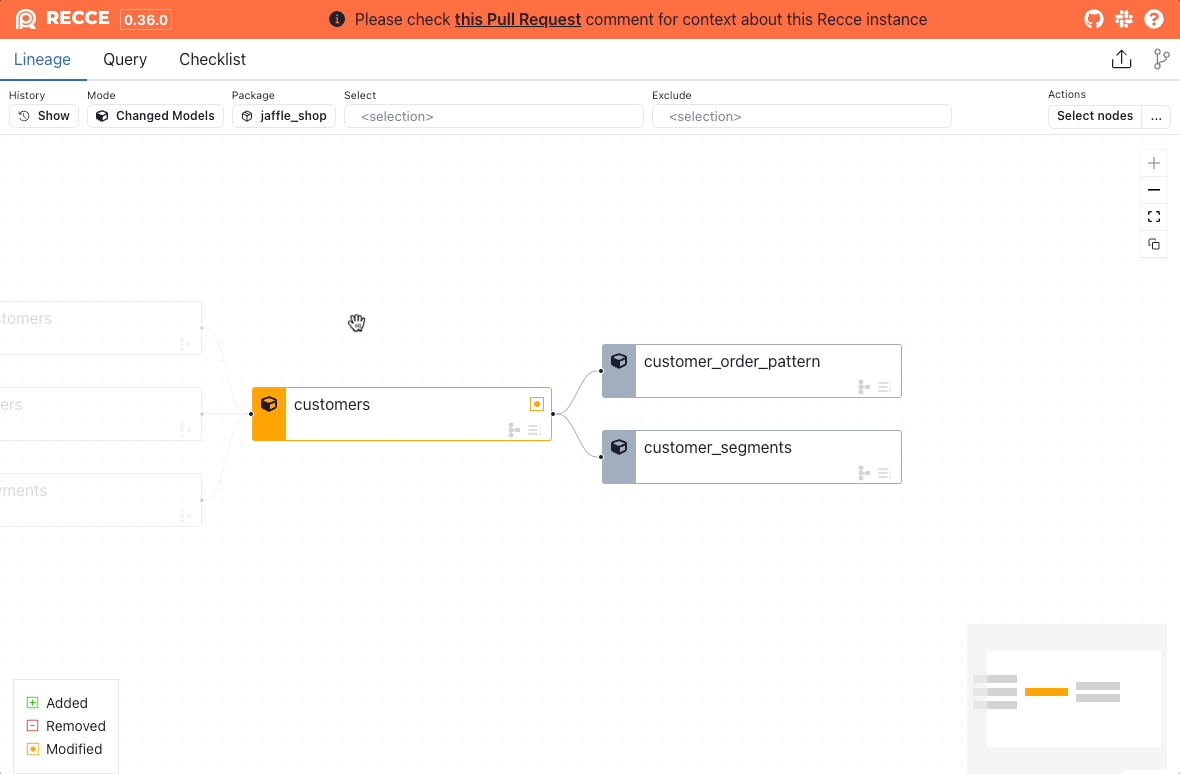Click the git branch info icon
This screenshot has width=1180, height=774.
click(x=1161, y=60)
